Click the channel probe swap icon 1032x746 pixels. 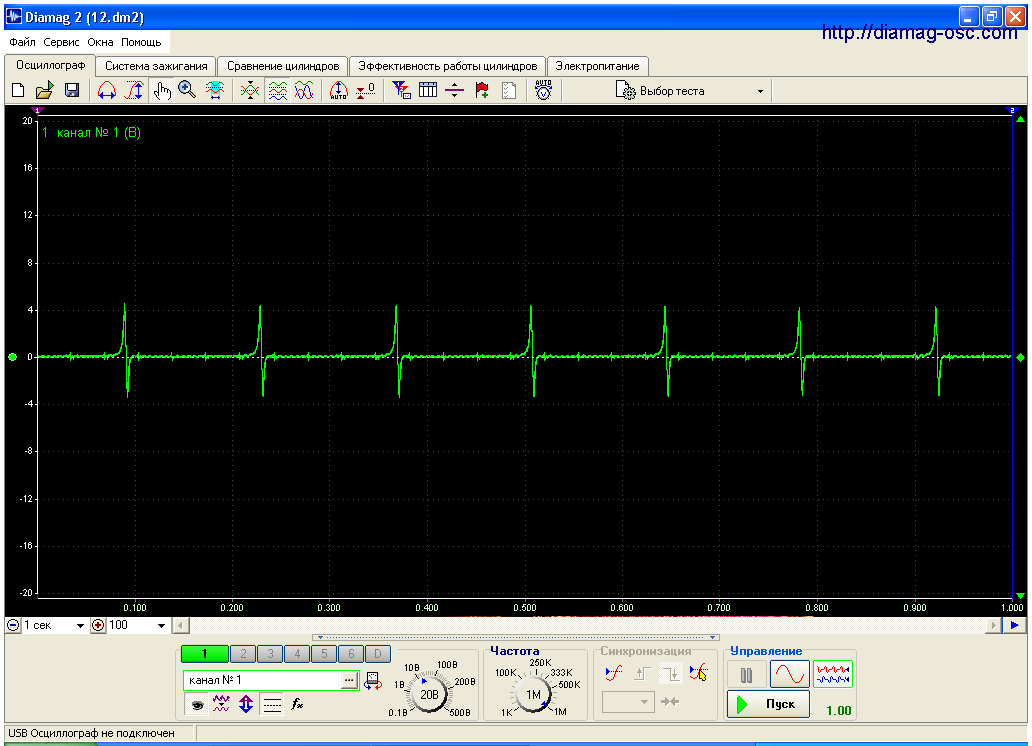(373, 680)
